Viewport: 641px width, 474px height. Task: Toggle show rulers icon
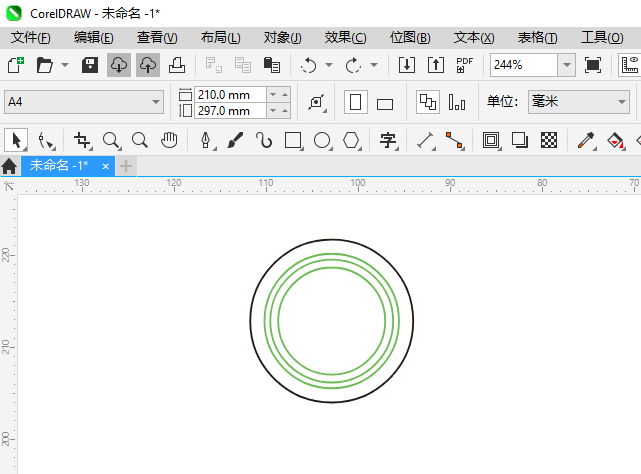click(630, 65)
